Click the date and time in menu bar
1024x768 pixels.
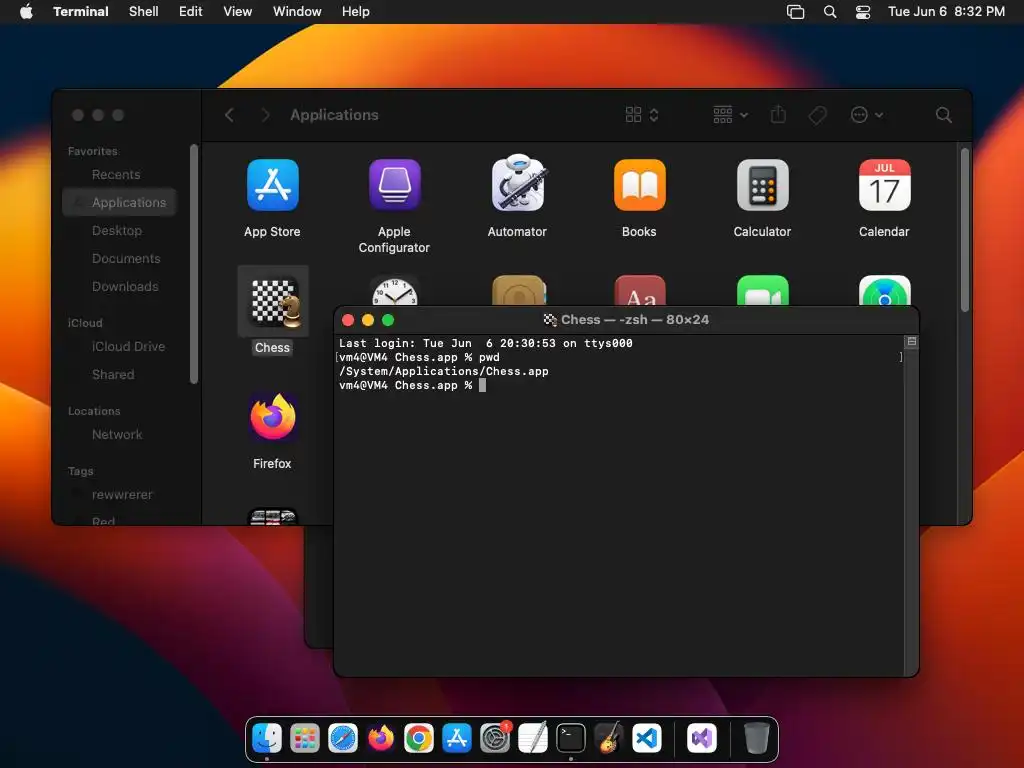click(946, 12)
